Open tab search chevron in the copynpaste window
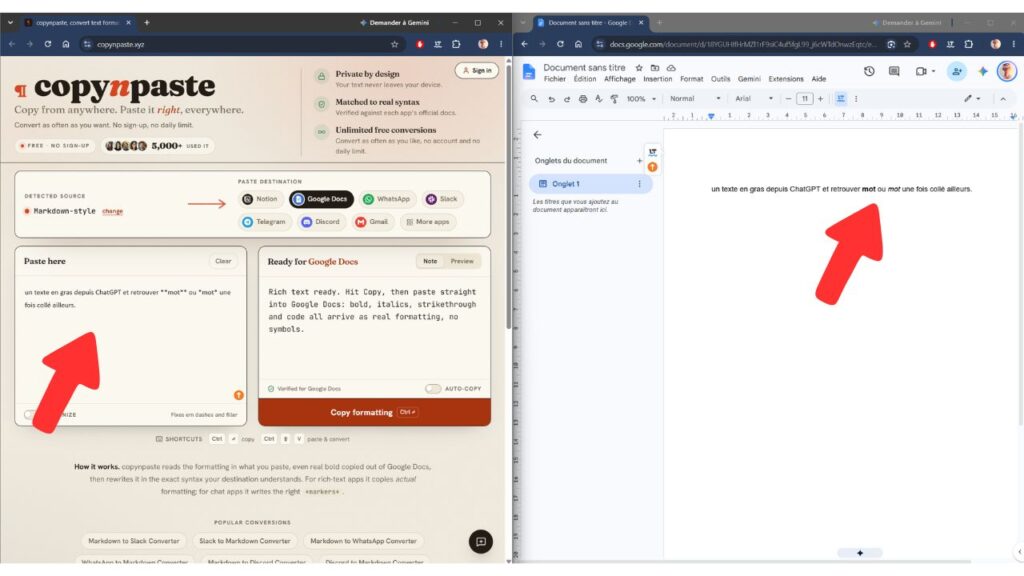This screenshot has height=576, width=1024. (x=10, y=22)
